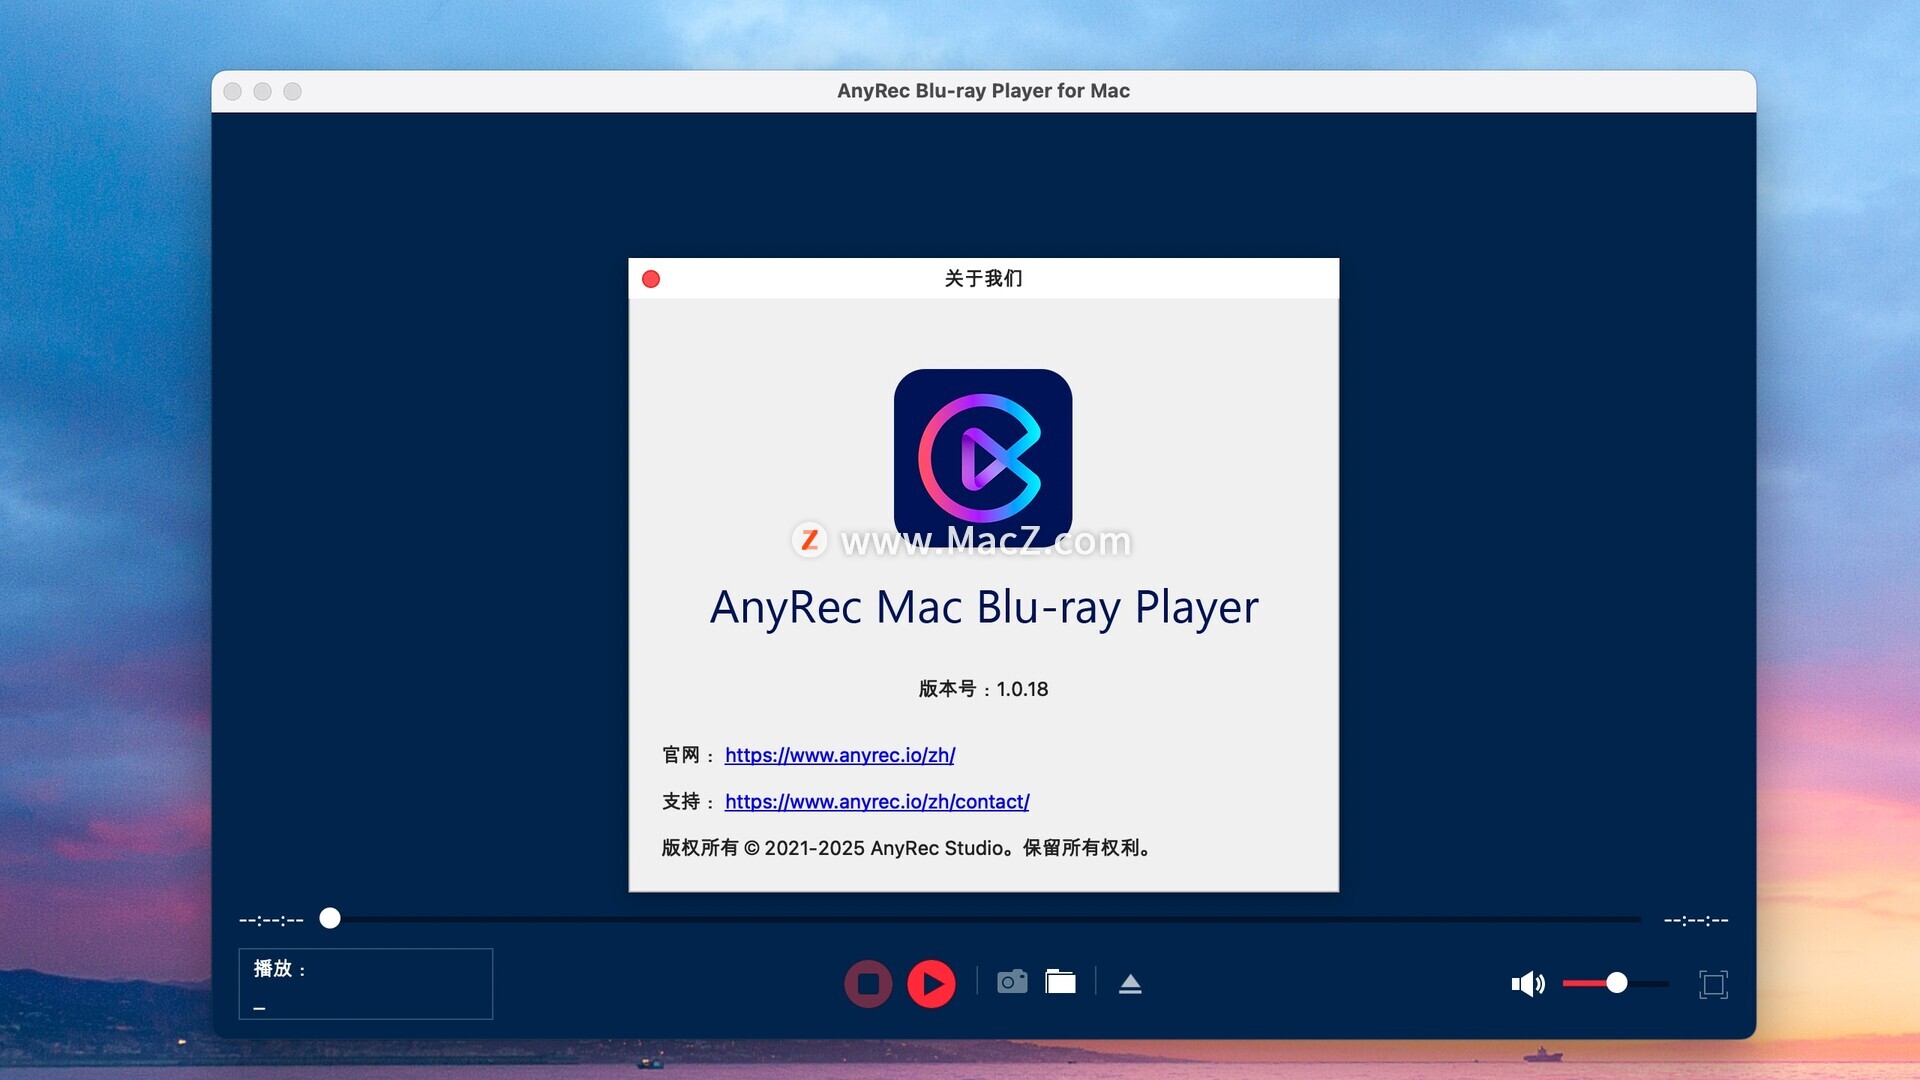Click the AnyRec Mac Blu-ray Player heading
The width and height of the screenshot is (1920, 1080).
984,607
